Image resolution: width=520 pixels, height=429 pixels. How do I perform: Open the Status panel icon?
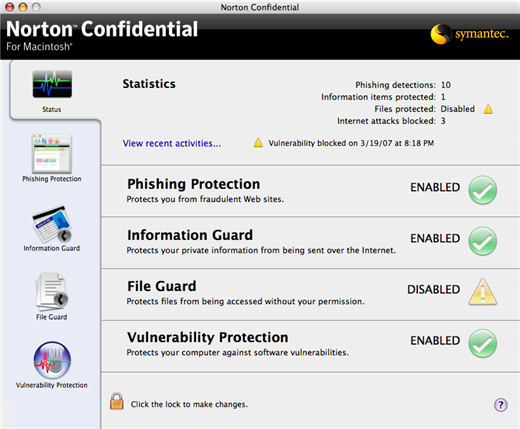coord(52,84)
